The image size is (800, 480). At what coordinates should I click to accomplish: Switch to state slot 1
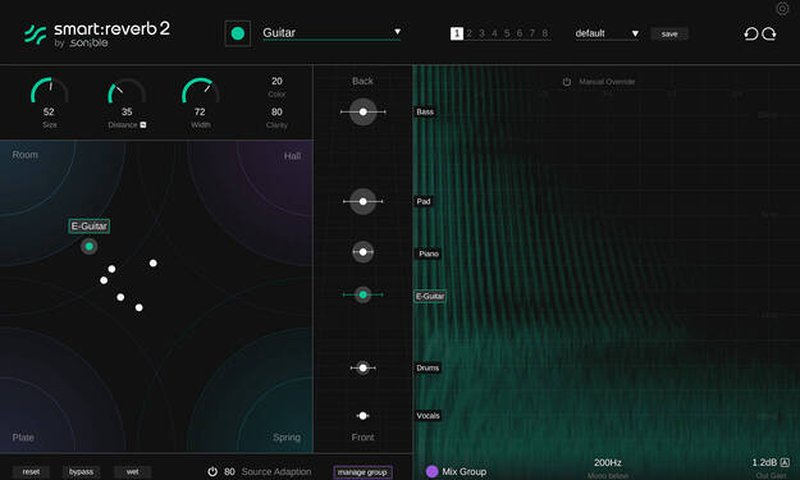[x=457, y=33]
